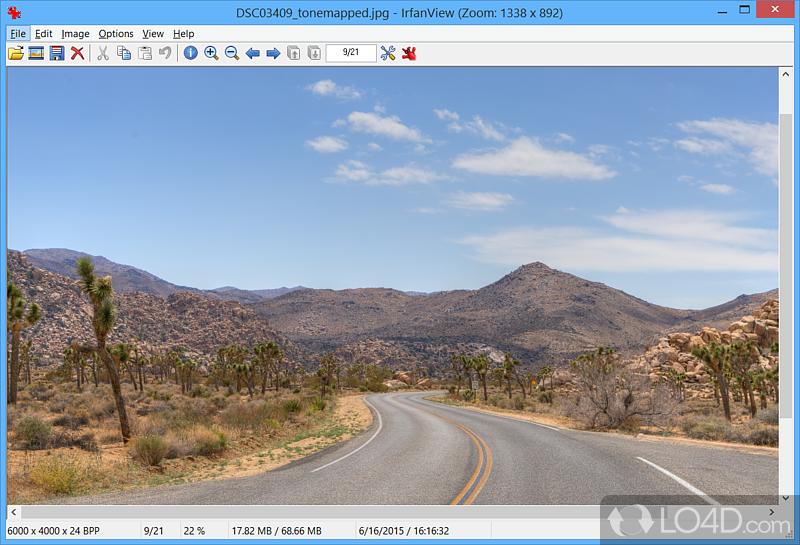Click the red IrfanView about icon
Screen dimensions: 800x545
[409, 53]
